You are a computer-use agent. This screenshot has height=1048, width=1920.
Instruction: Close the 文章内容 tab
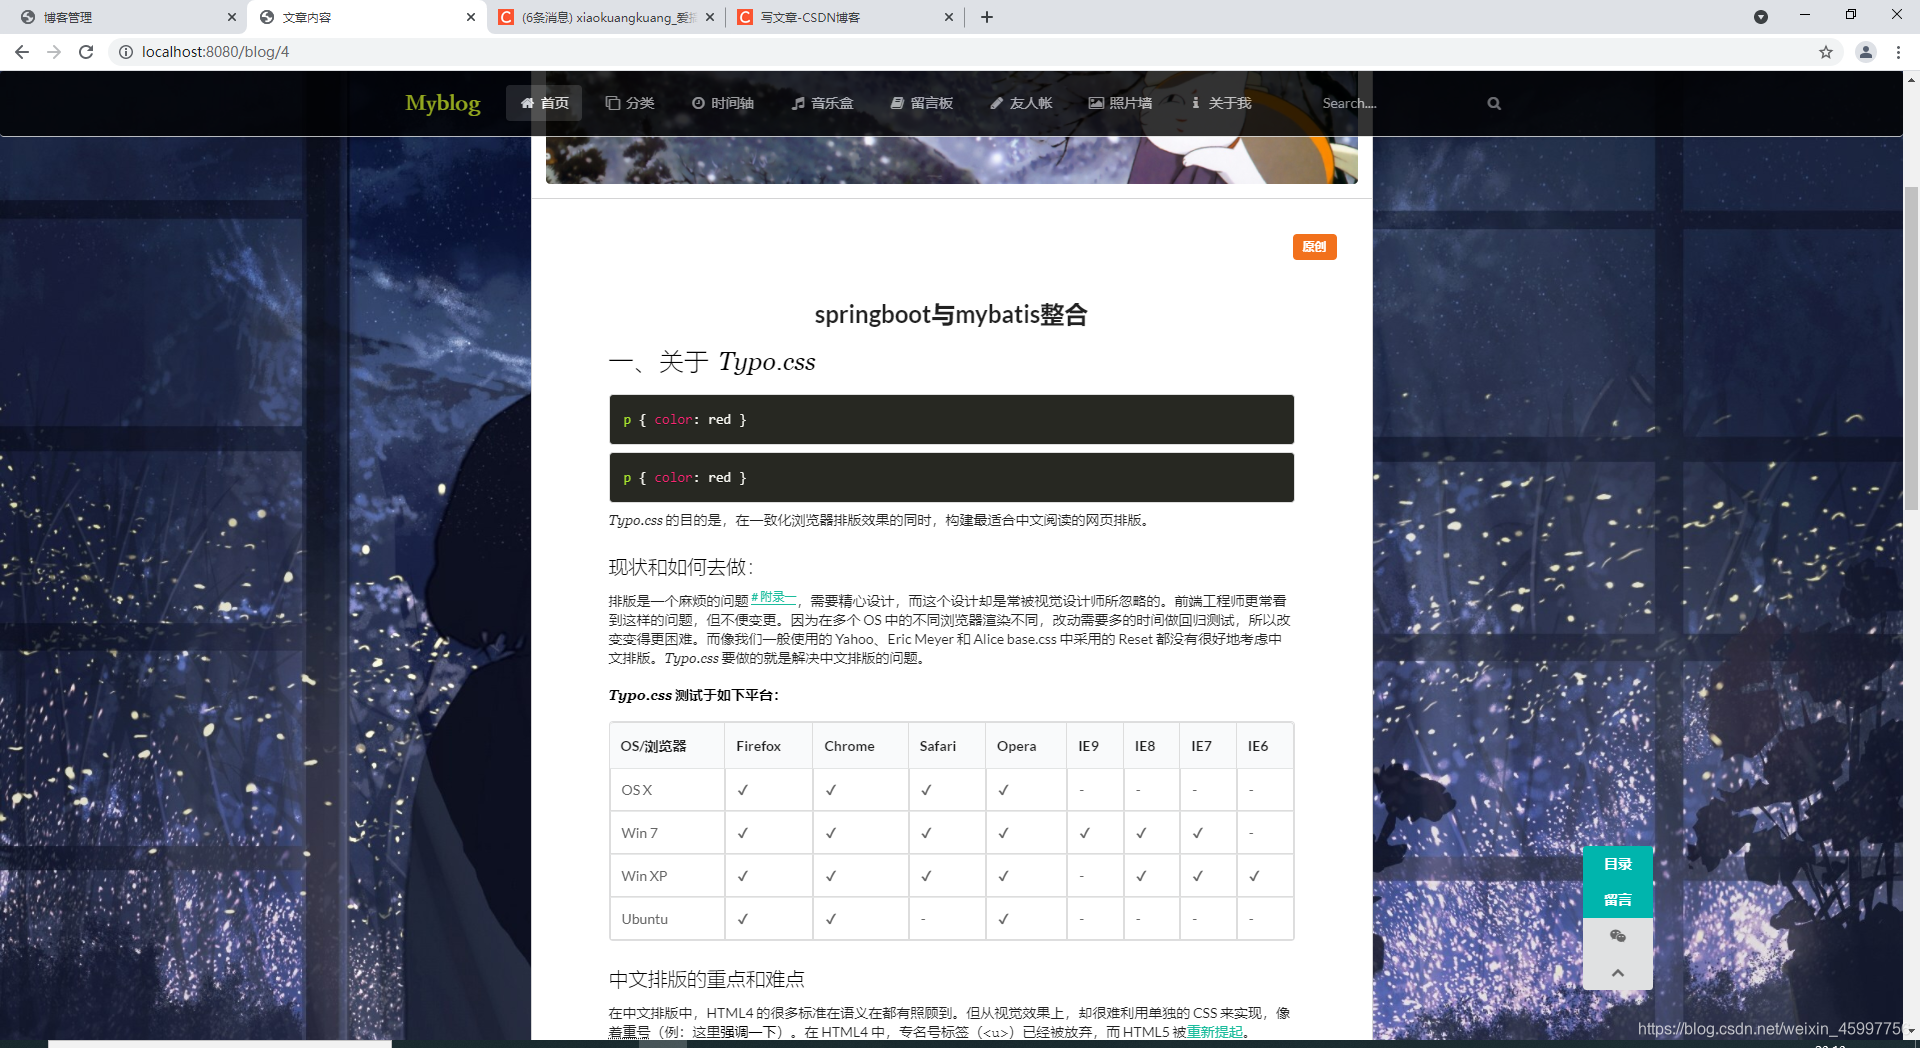coord(471,17)
